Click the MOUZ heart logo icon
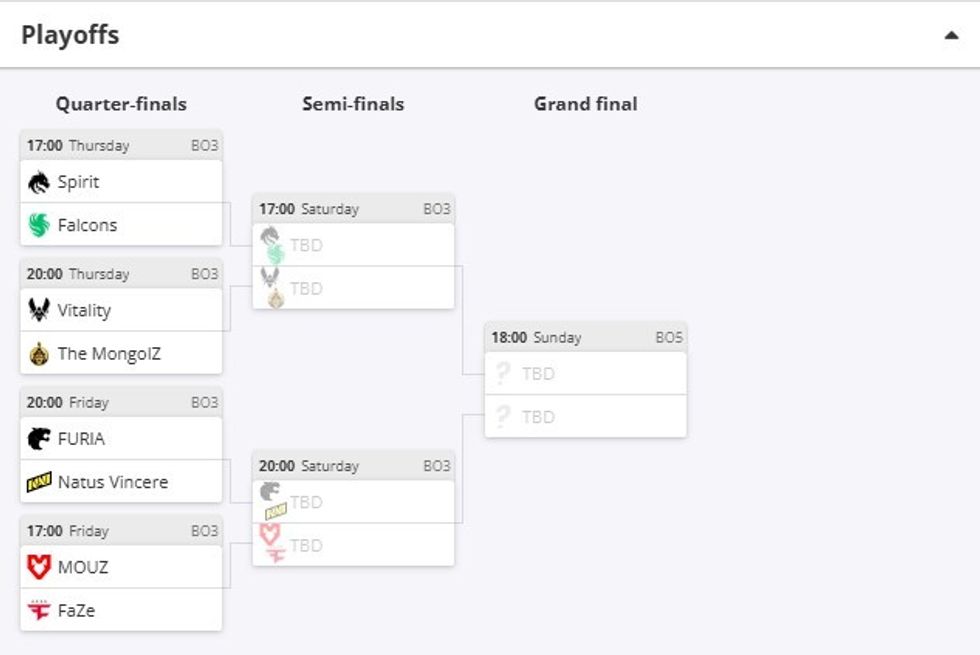This screenshot has height=655, width=980. coord(39,567)
